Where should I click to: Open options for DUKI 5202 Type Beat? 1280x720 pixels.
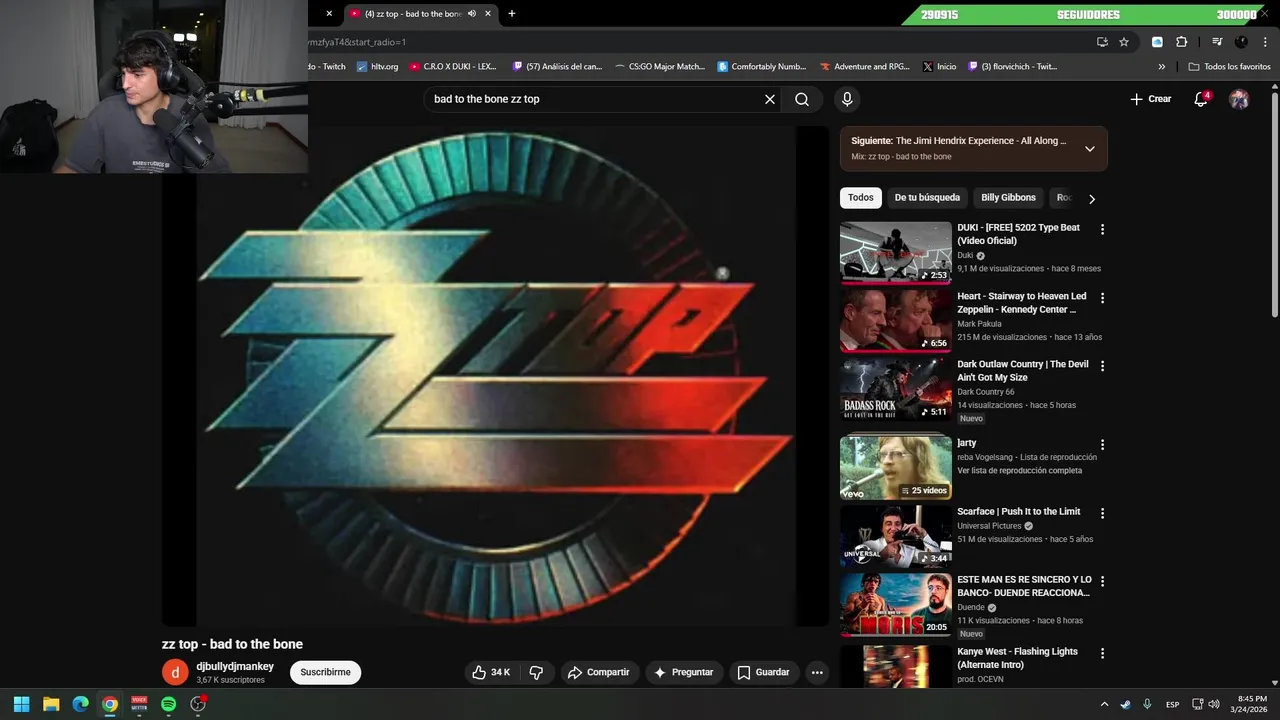tap(1102, 229)
